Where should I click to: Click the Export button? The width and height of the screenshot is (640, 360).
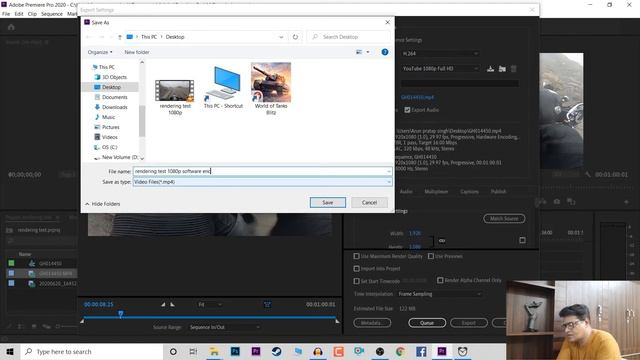[x=469, y=323]
